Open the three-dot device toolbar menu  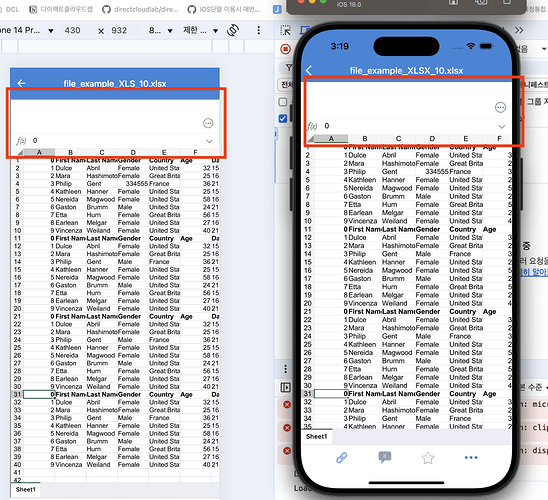tap(259, 30)
